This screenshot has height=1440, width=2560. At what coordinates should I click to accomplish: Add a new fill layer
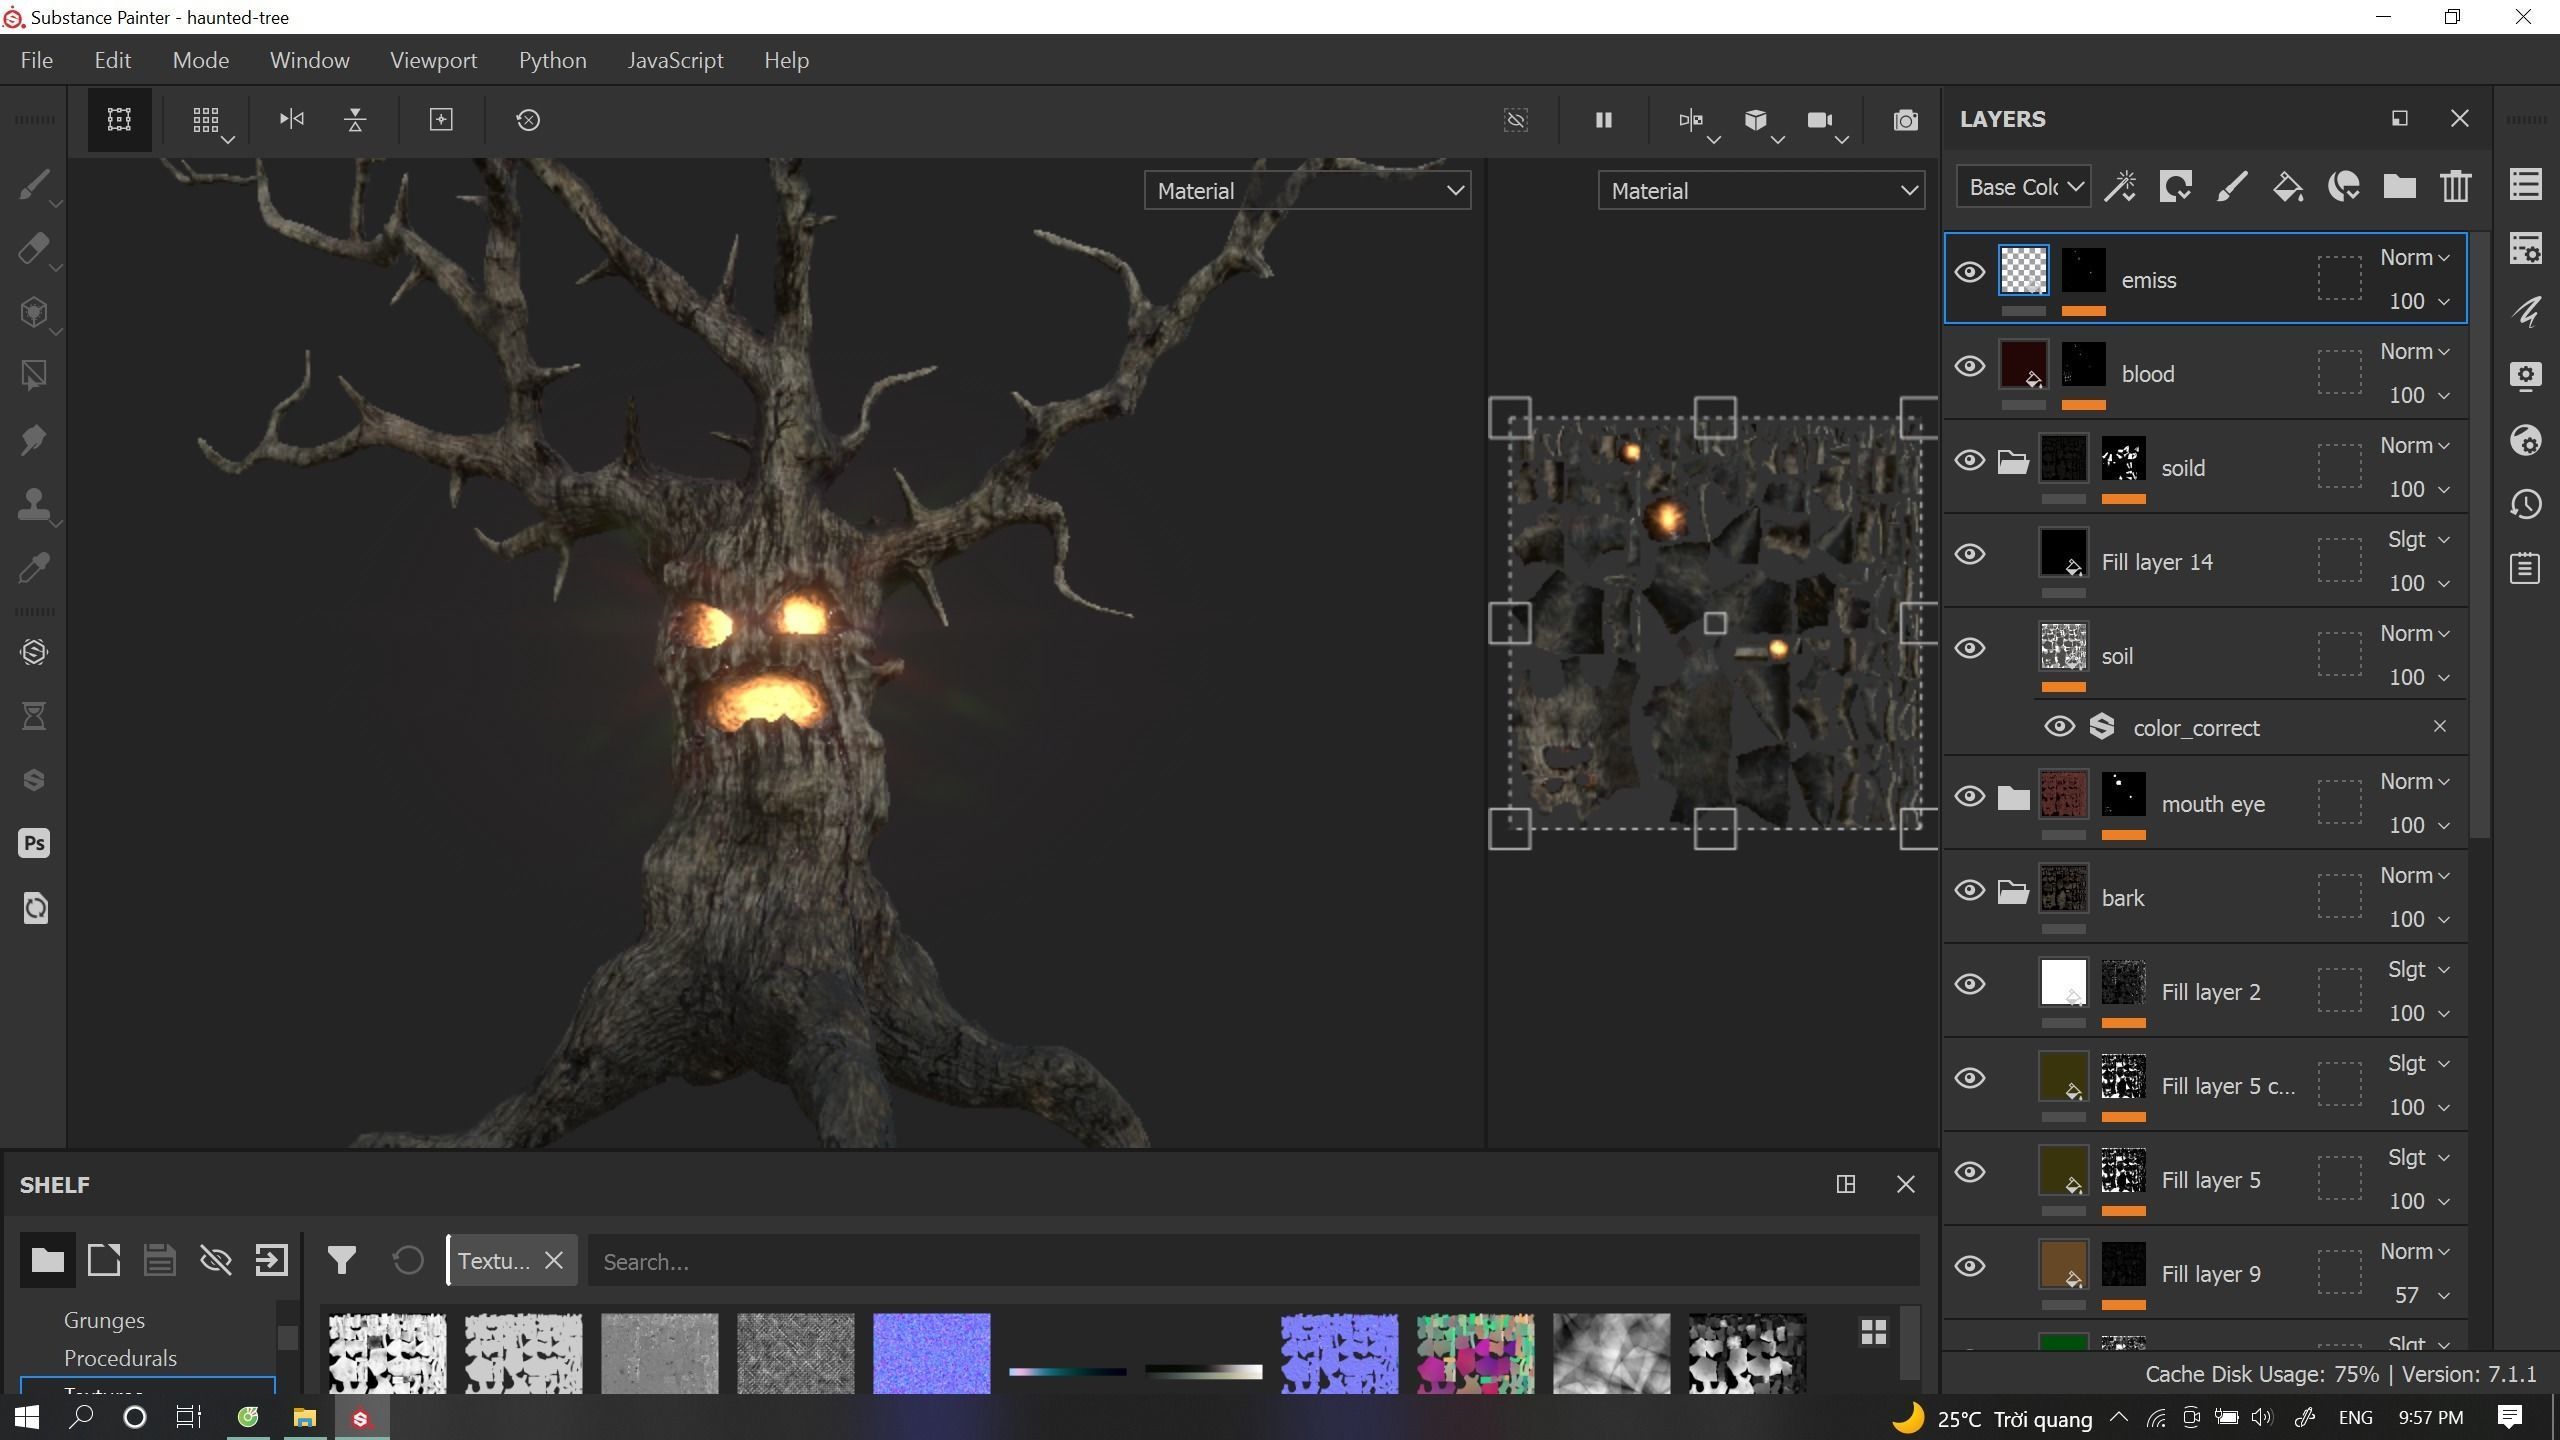click(x=2288, y=187)
